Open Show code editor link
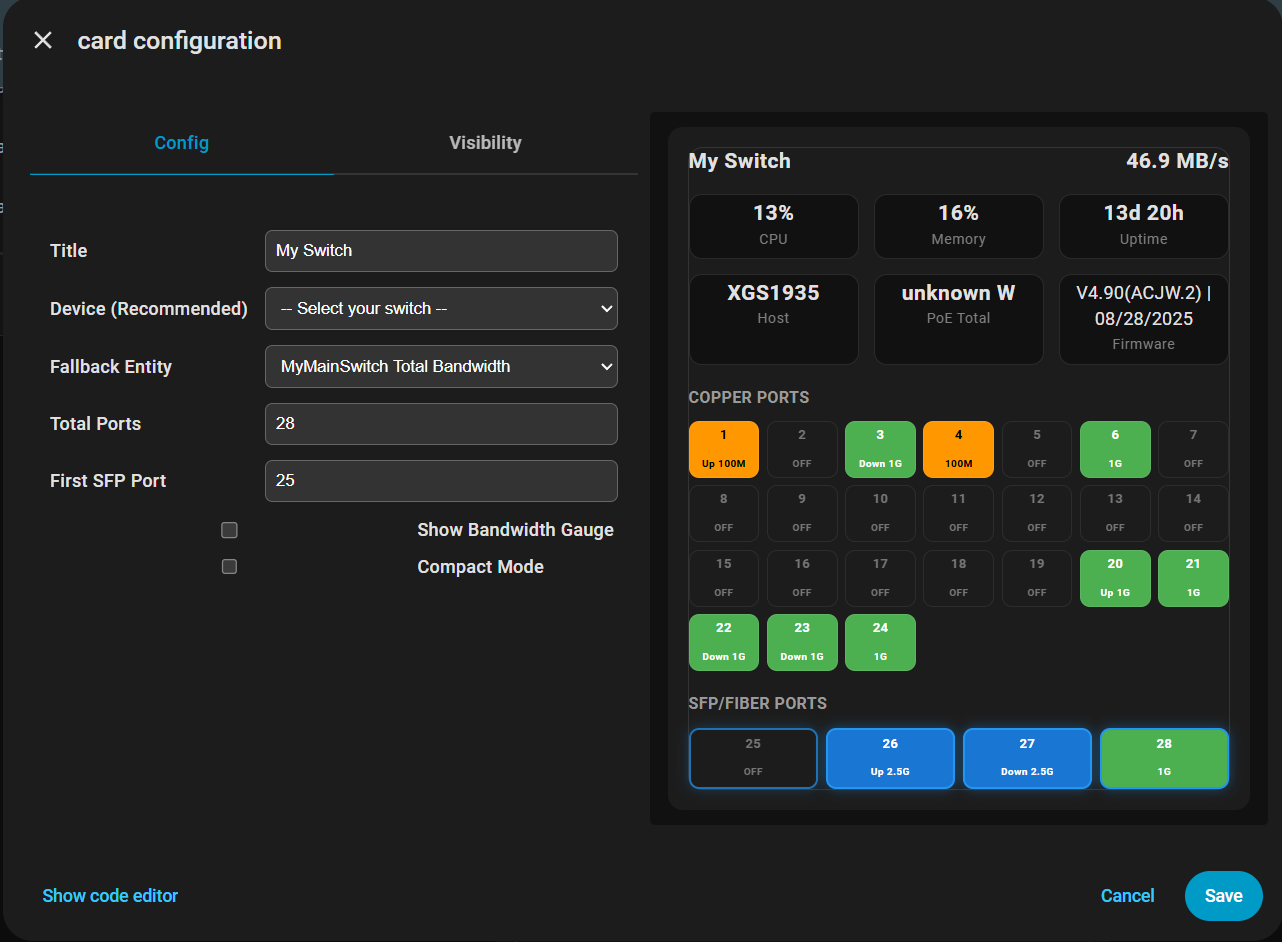 click(110, 896)
